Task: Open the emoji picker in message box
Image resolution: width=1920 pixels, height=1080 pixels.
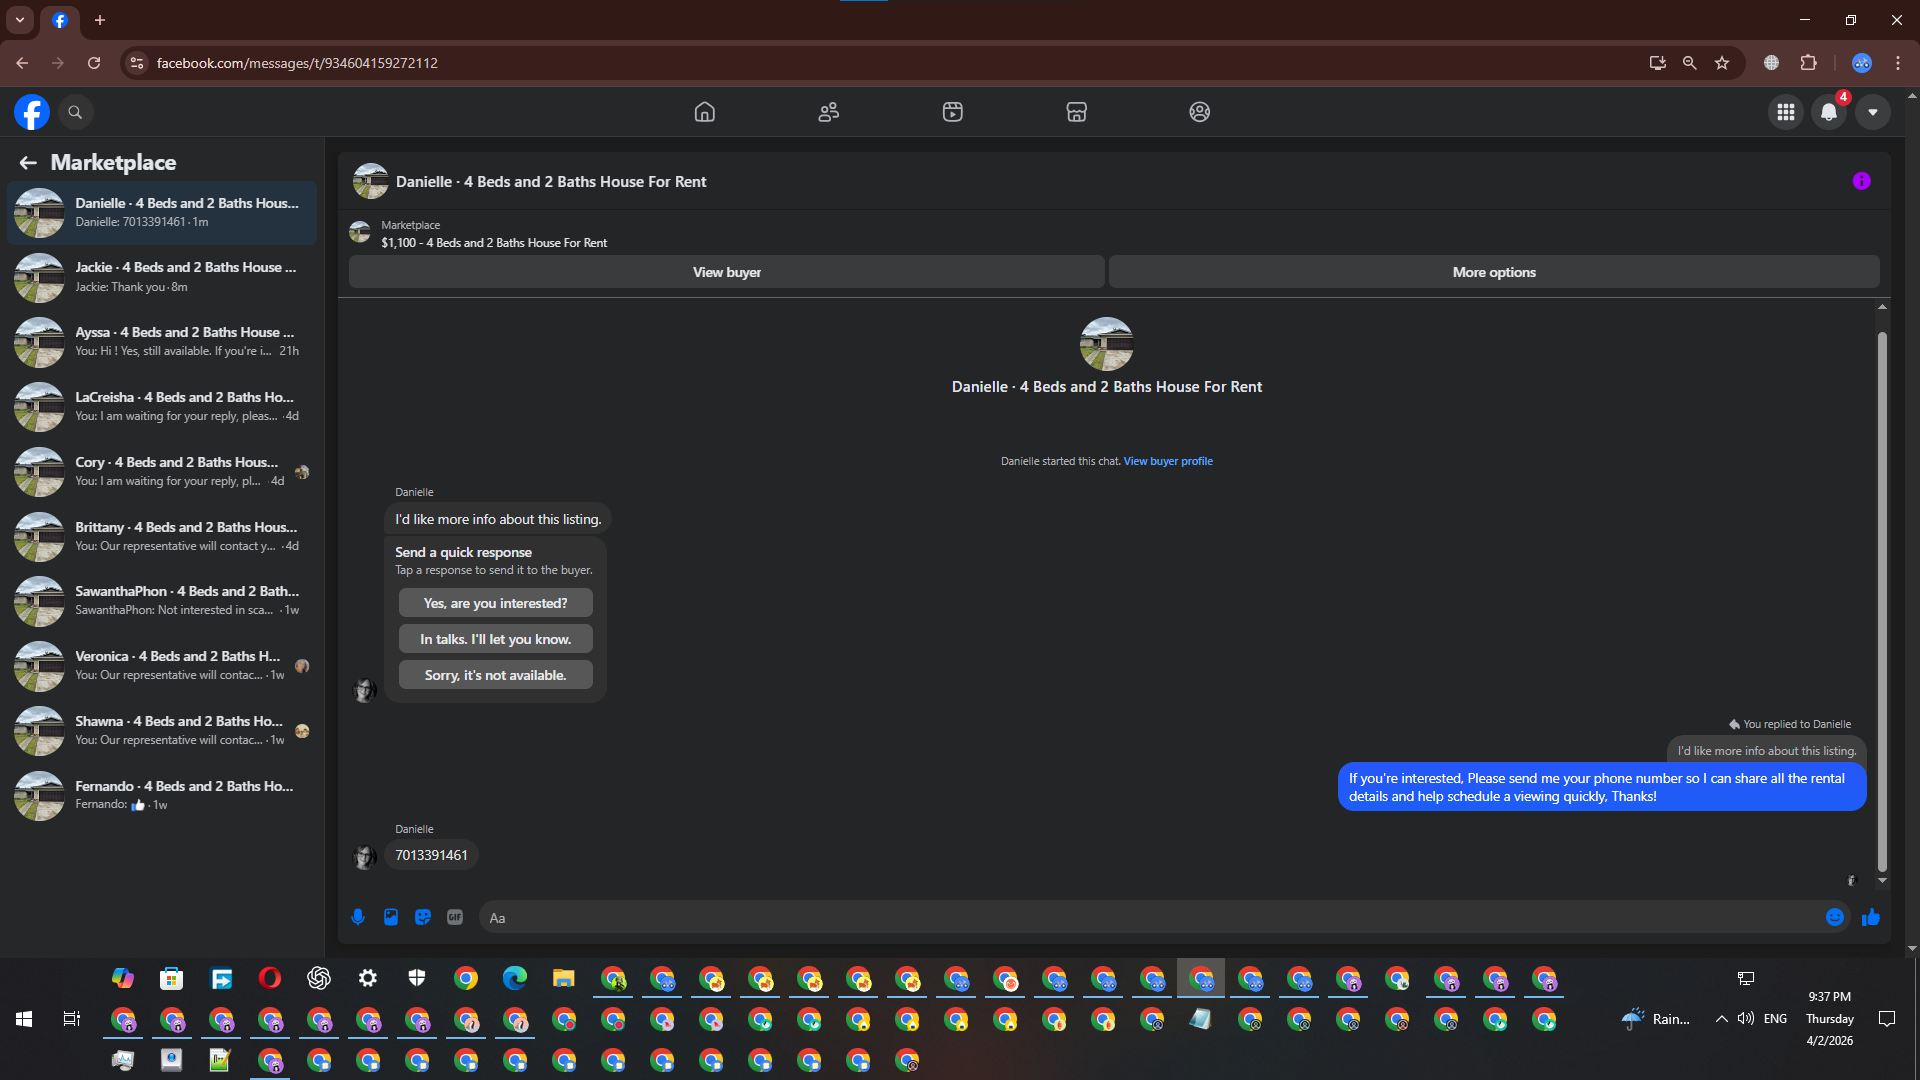Action: coord(1835,917)
